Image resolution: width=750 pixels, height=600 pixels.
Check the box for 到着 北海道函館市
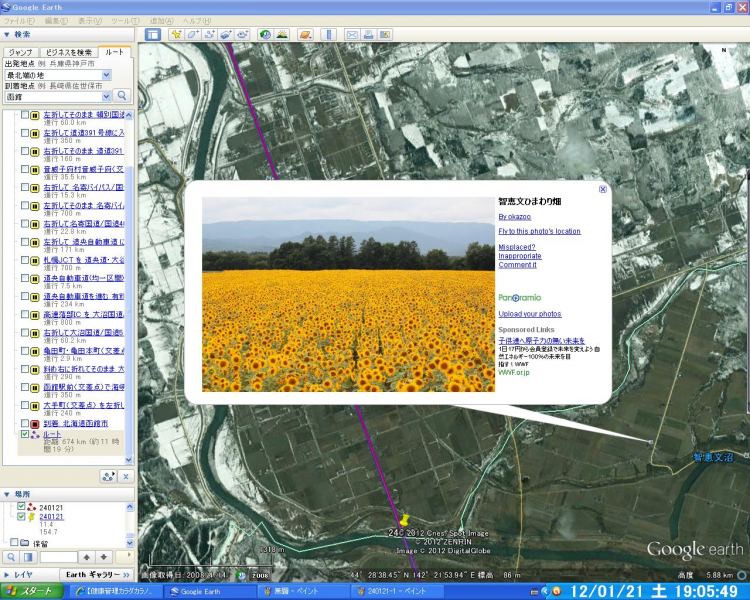(x=25, y=423)
